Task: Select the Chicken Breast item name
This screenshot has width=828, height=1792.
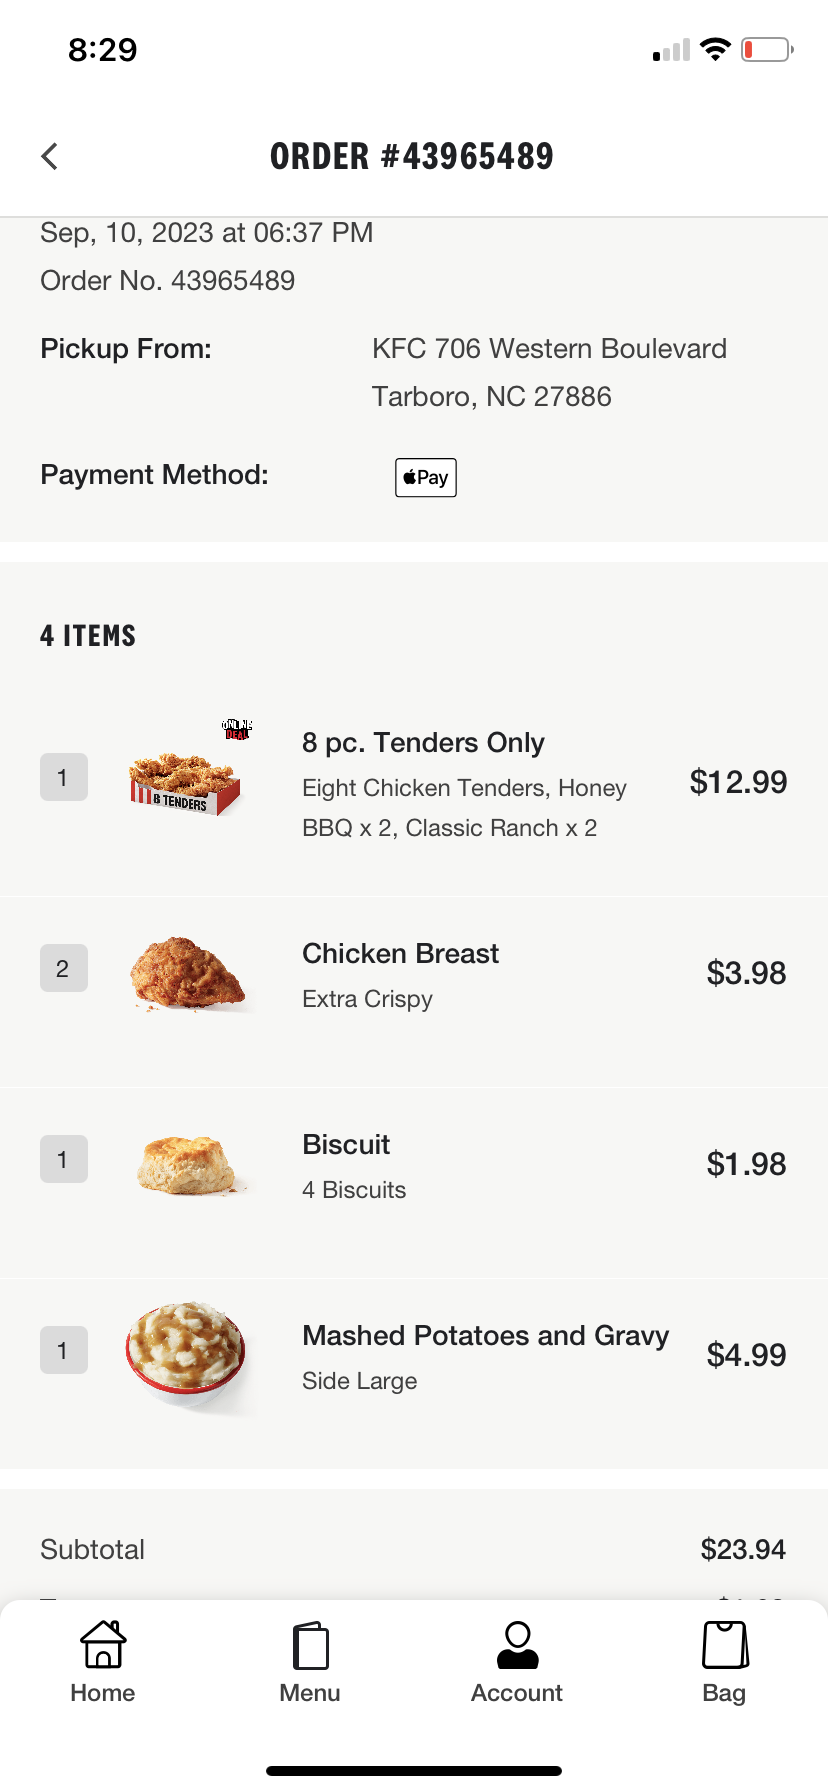Action: (x=400, y=954)
